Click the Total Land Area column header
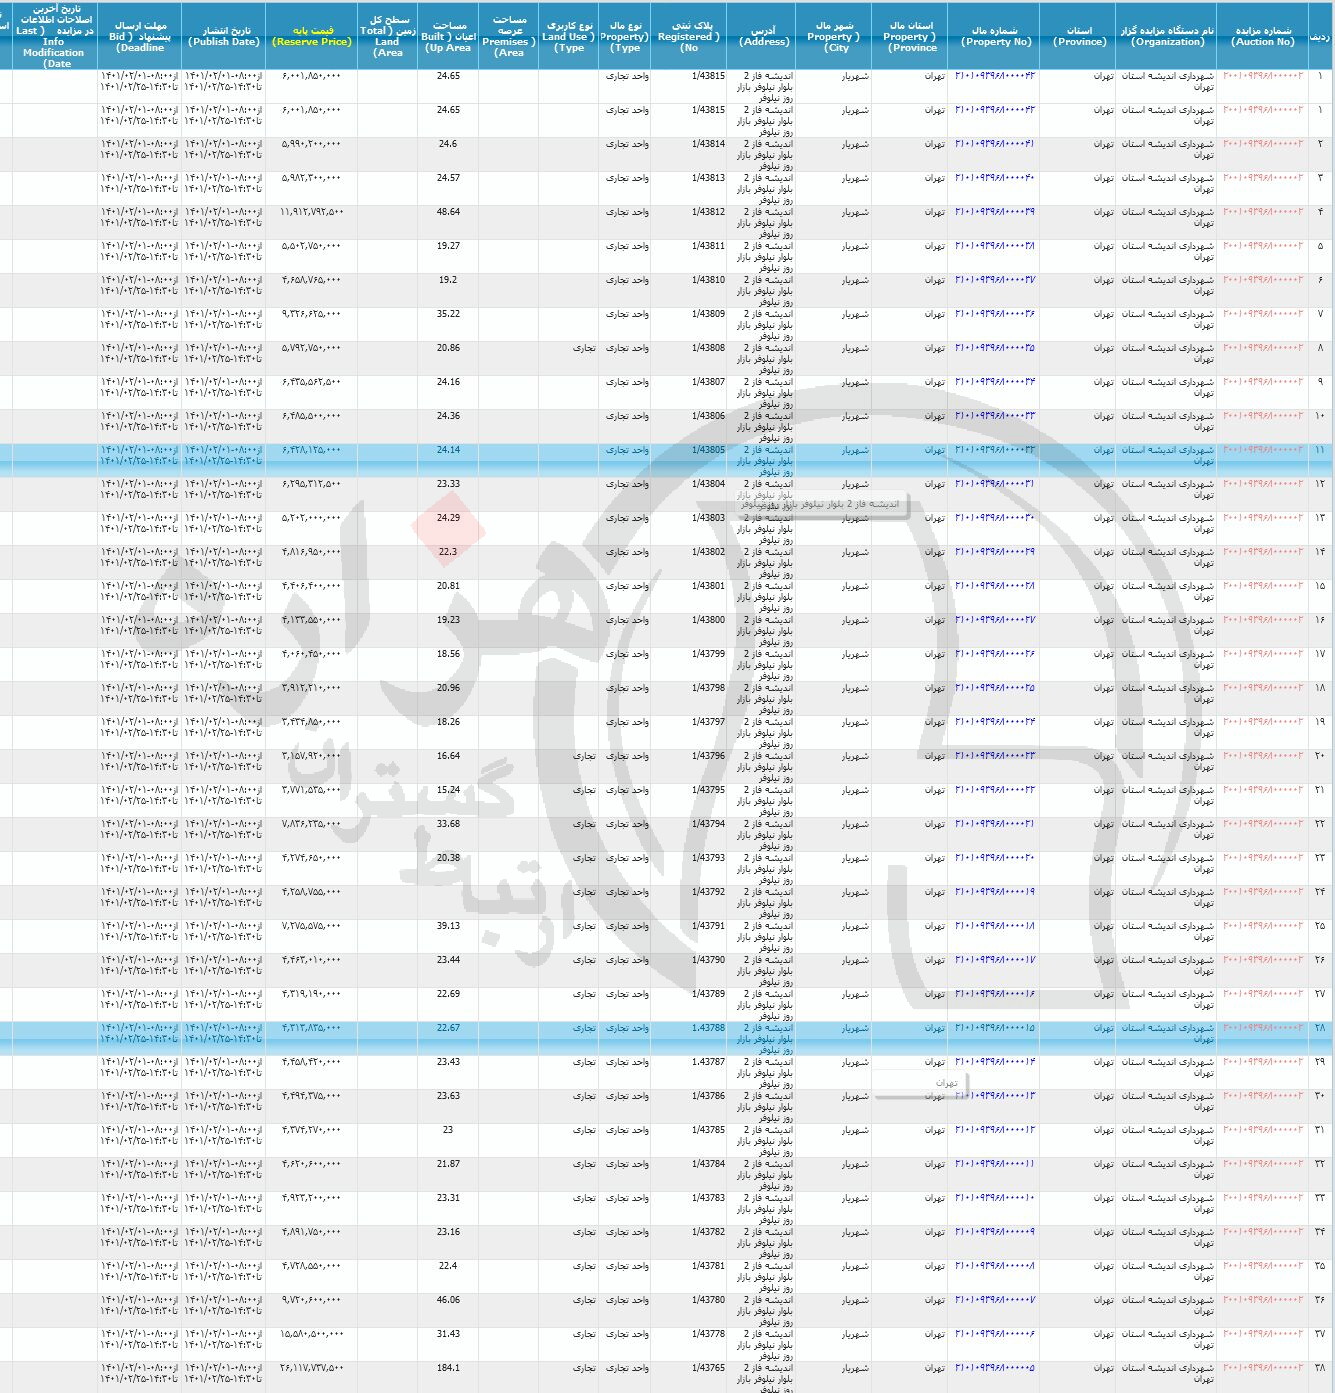The height and width of the screenshot is (1393, 1335). tap(388, 36)
